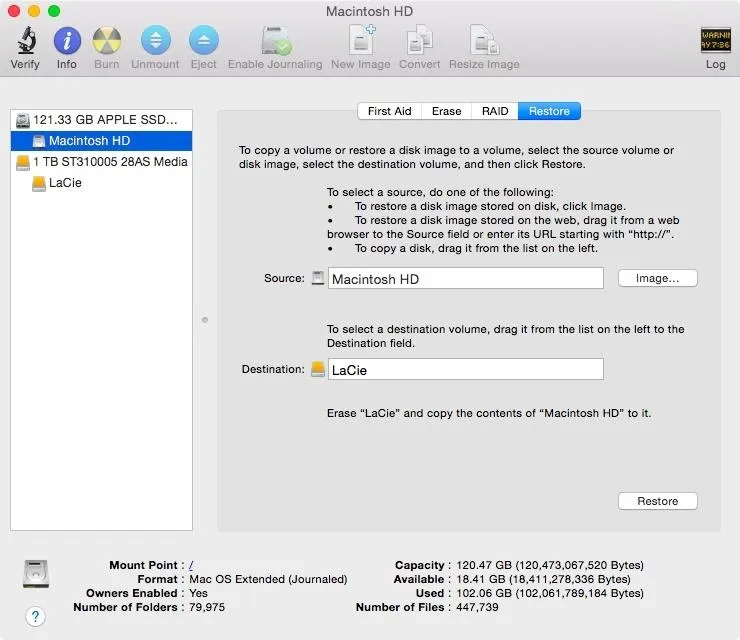Select the Restore tab
Screen dimensions: 740x640
tap(549, 111)
